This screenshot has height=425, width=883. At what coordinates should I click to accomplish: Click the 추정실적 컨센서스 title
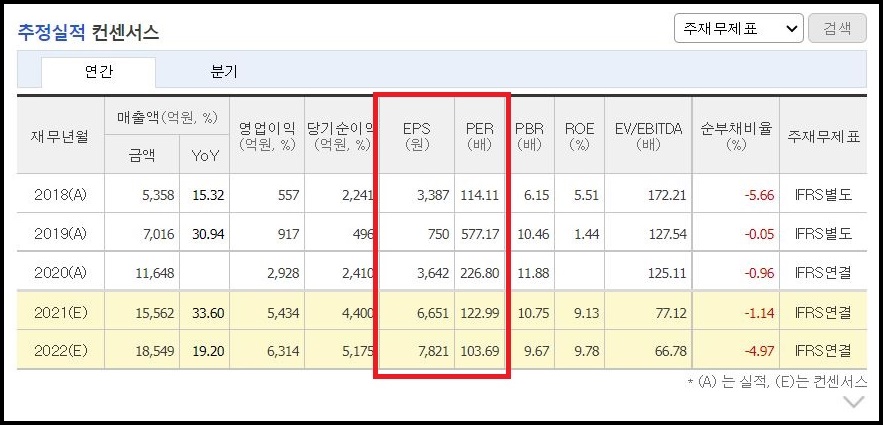(x=88, y=32)
